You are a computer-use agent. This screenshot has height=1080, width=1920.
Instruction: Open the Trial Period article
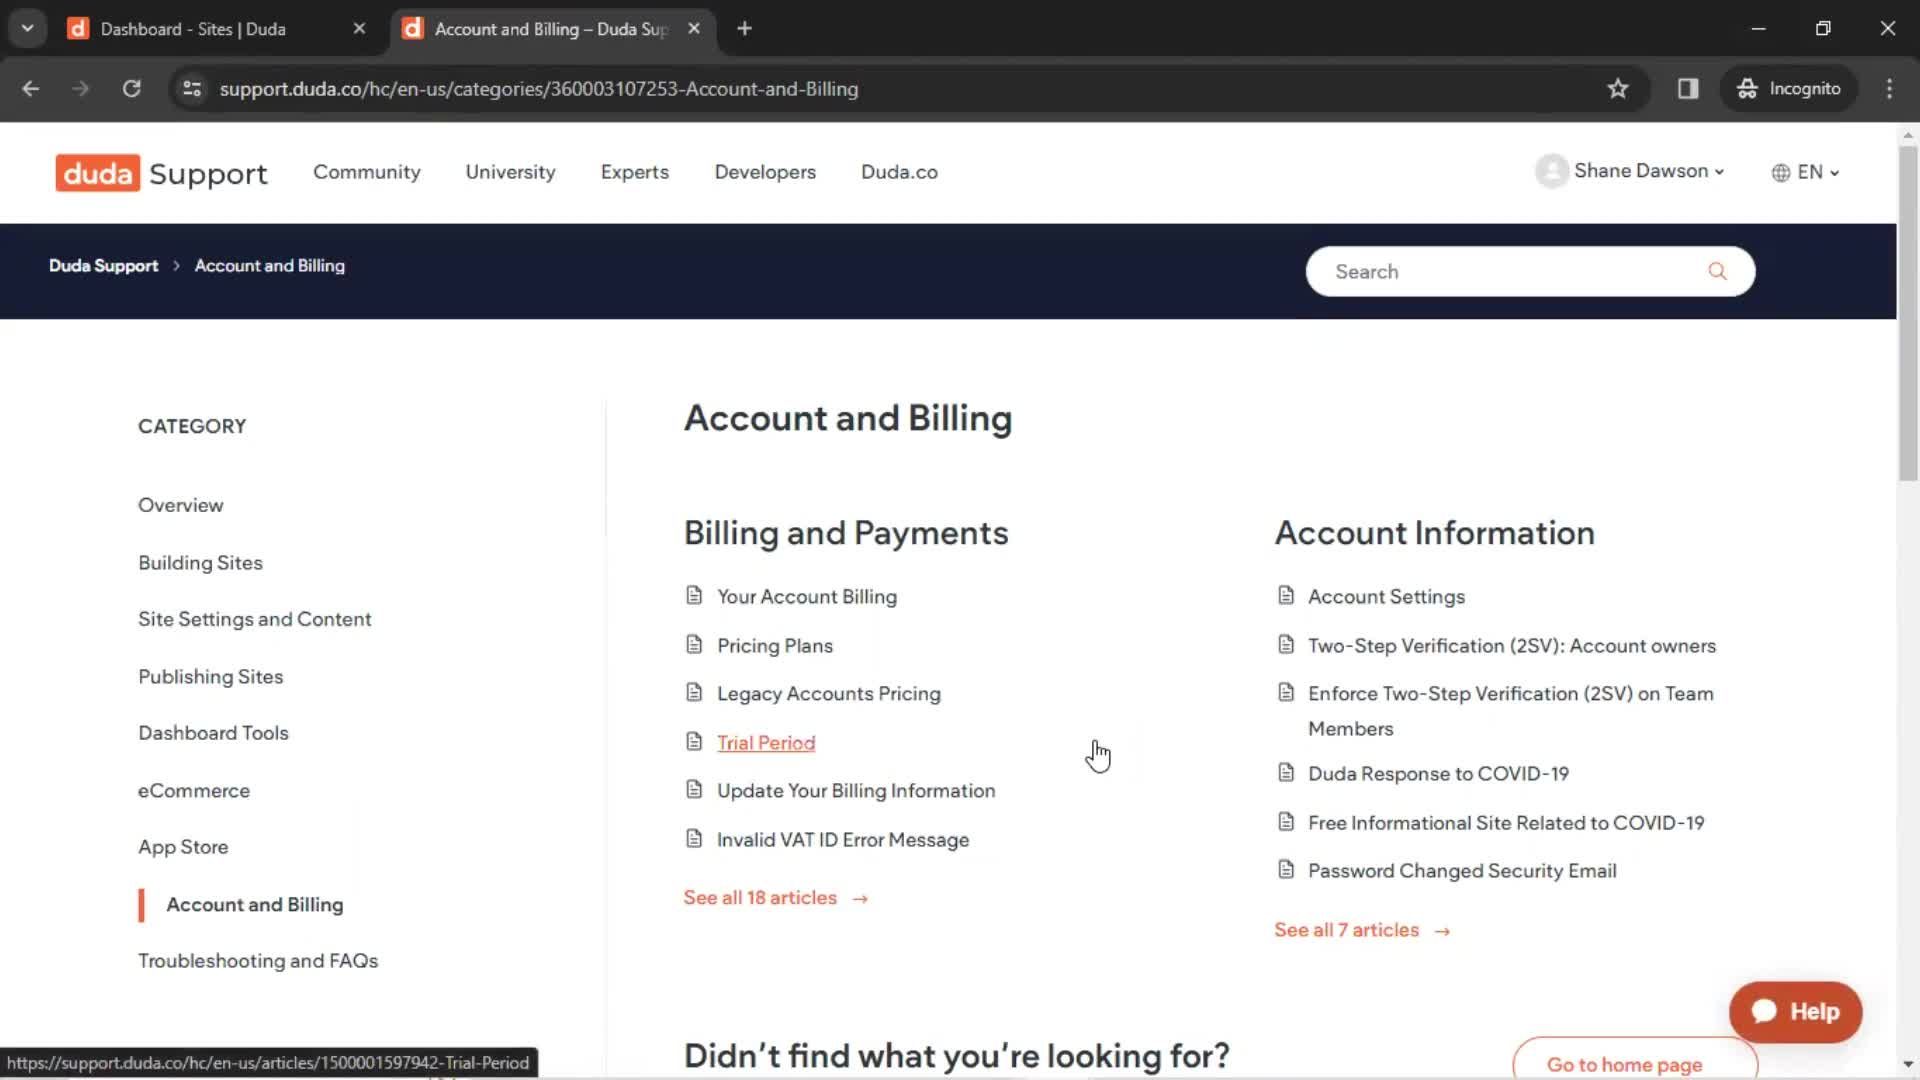click(x=766, y=742)
